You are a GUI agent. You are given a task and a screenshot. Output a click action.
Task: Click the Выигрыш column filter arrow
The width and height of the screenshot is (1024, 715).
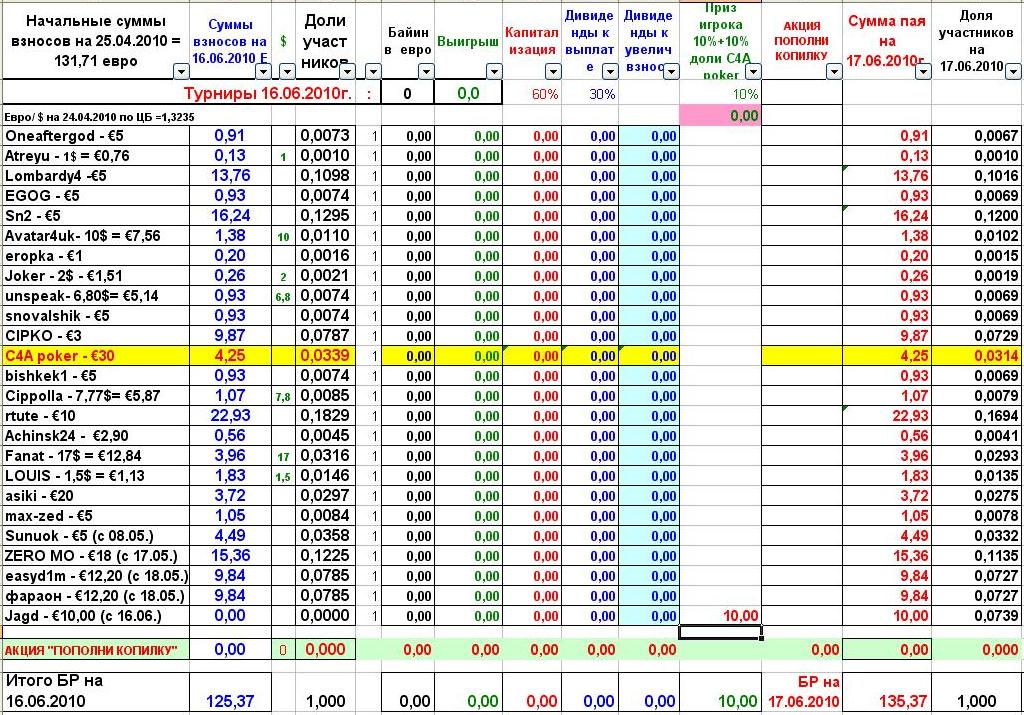[493, 71]
